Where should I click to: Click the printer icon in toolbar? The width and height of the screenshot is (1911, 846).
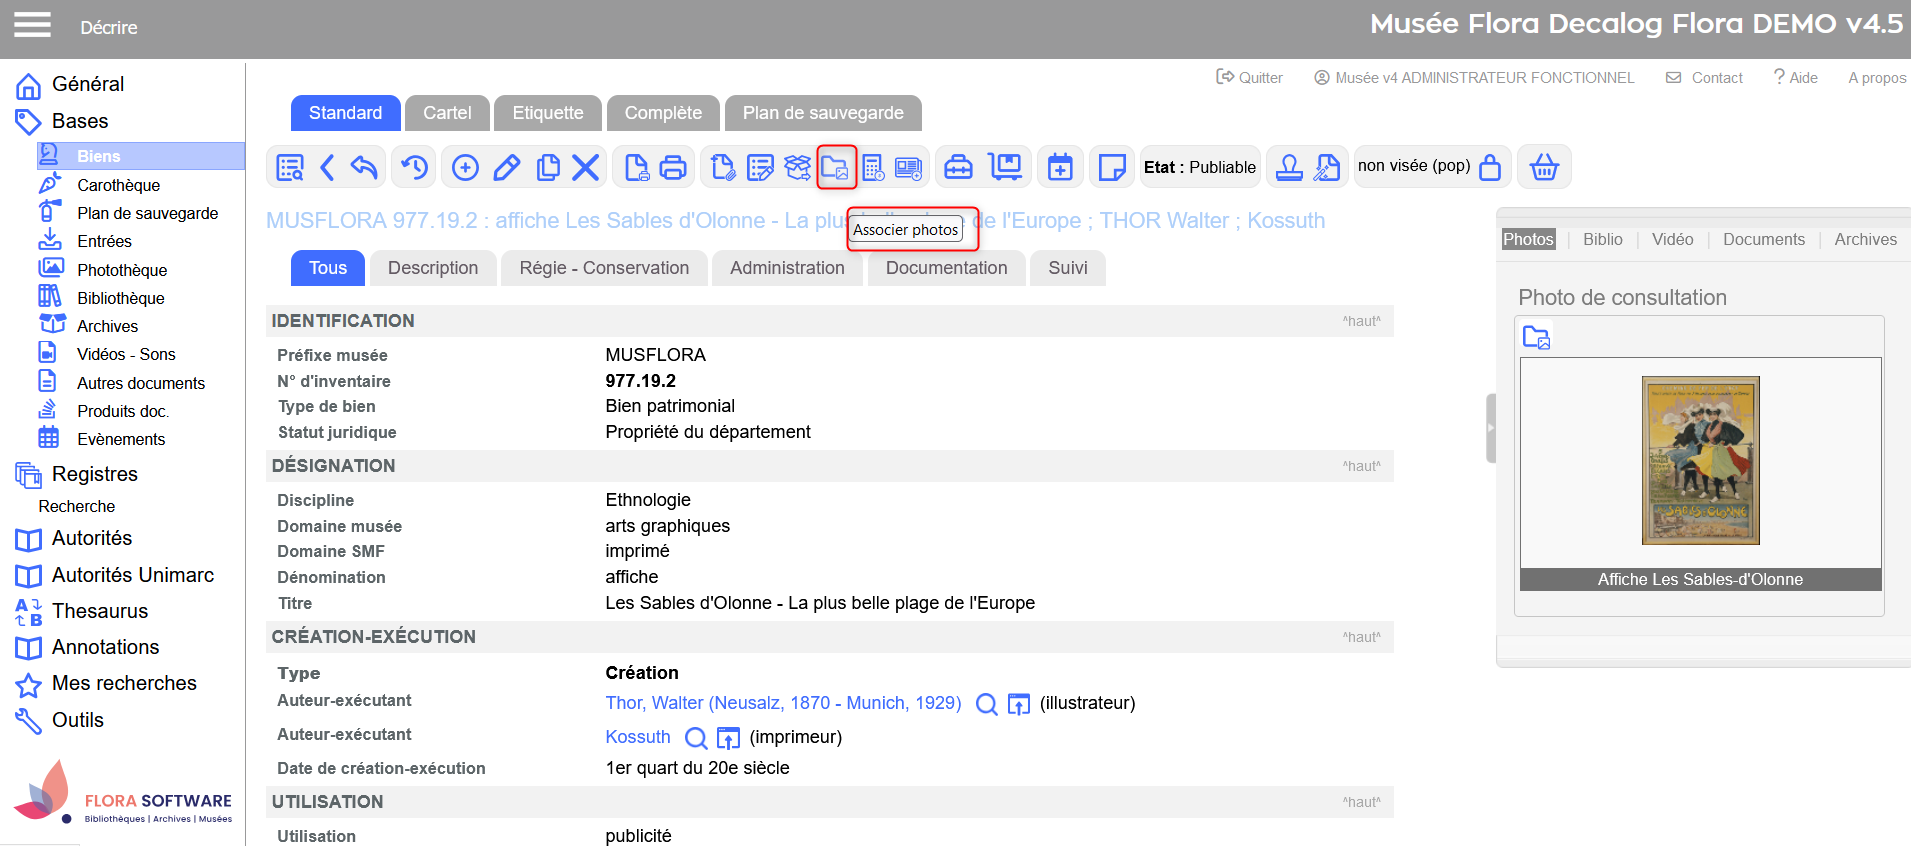pos(673,167)
